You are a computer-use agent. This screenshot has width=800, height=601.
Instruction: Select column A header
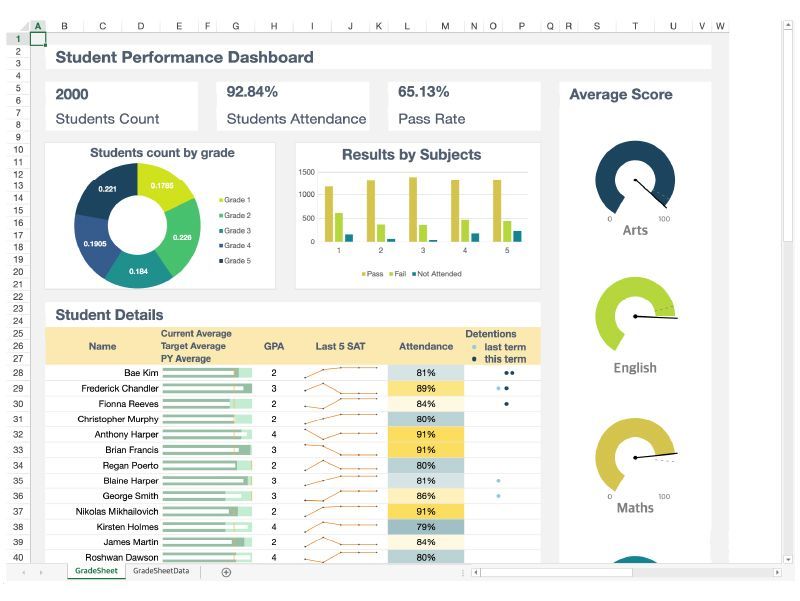click(x=38, y=26)
